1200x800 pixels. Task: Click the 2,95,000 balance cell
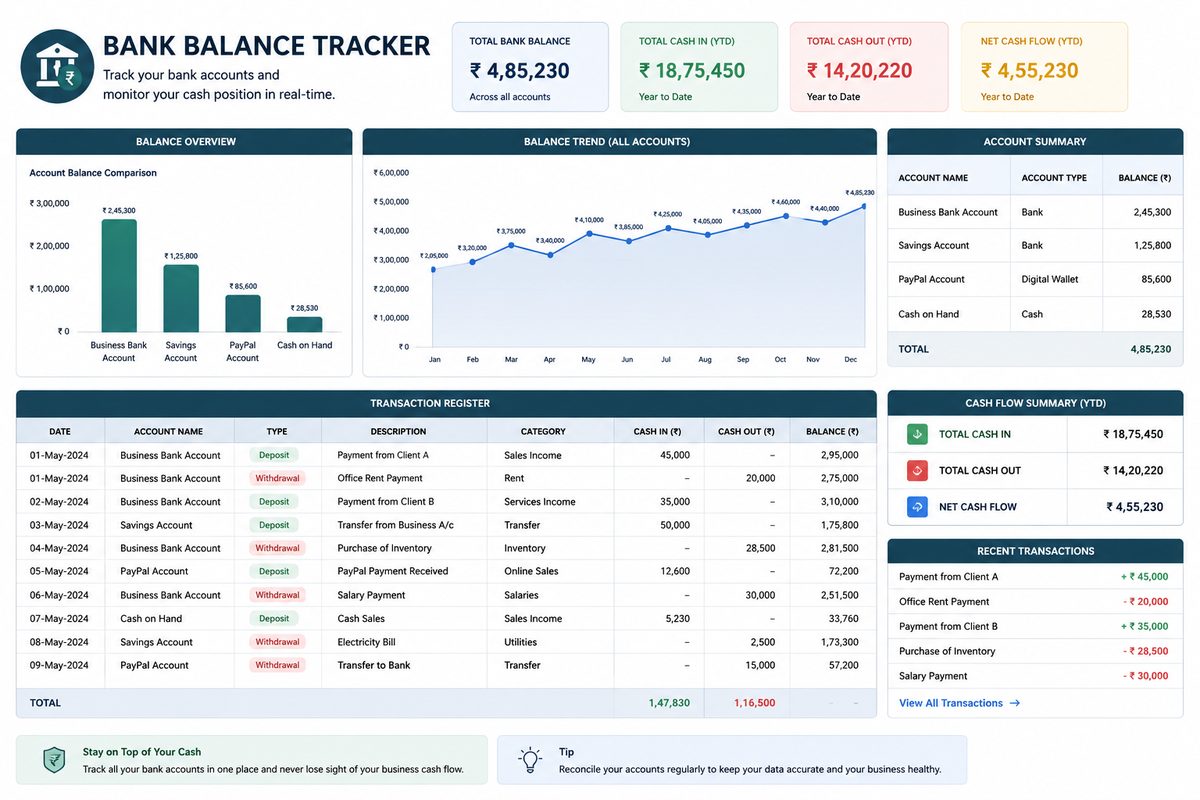(838, 455)
